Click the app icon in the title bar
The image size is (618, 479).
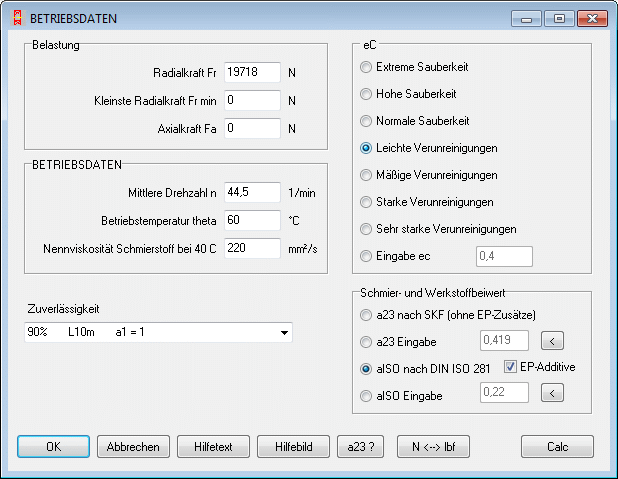tap(15, 18)
